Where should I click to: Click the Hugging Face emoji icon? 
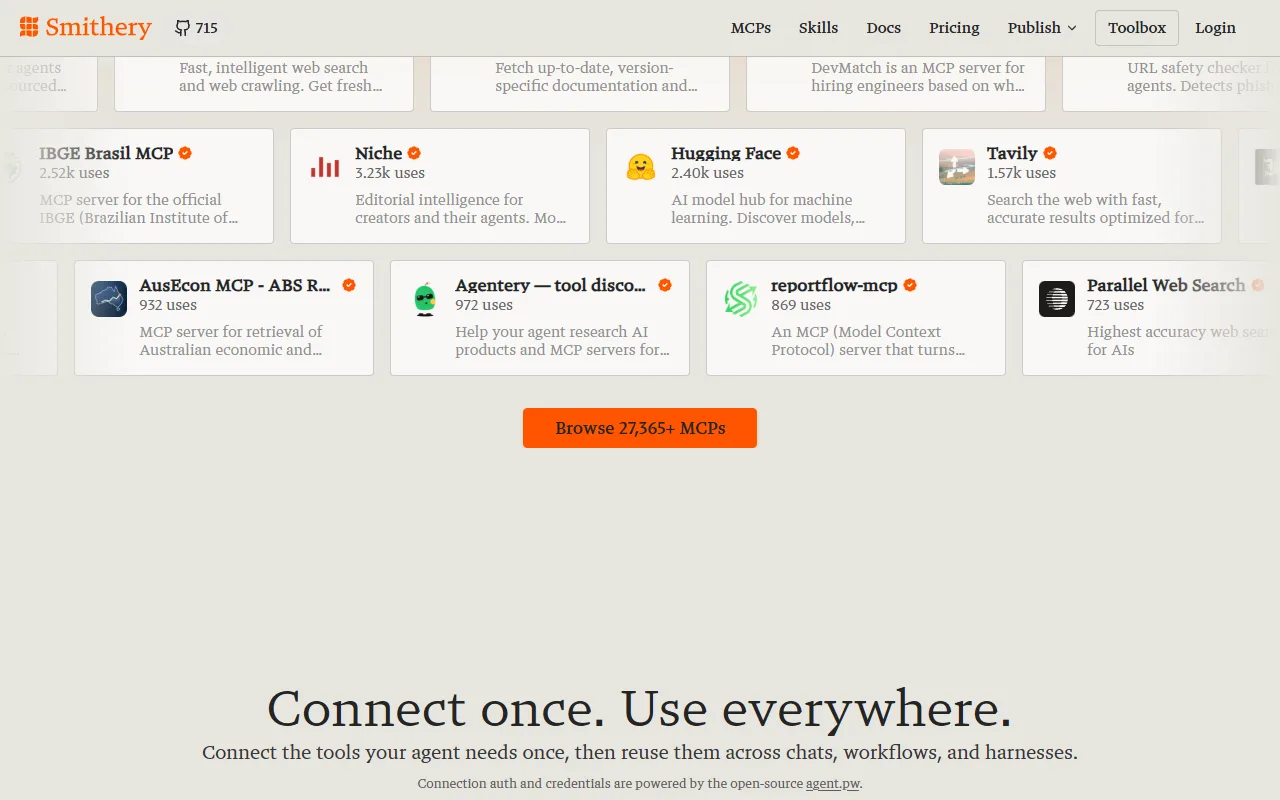pyautogui.click(x=641, y=167)
